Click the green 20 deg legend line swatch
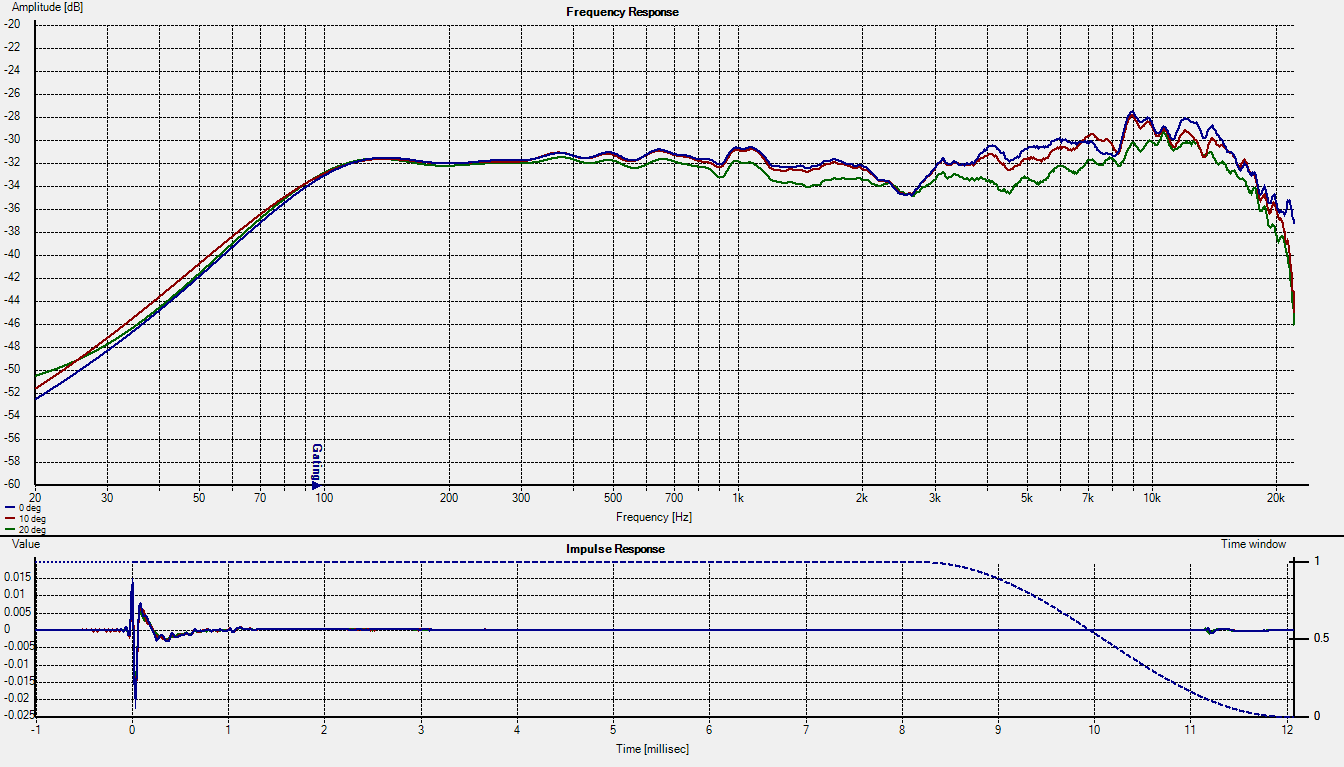 pos(9,530)
